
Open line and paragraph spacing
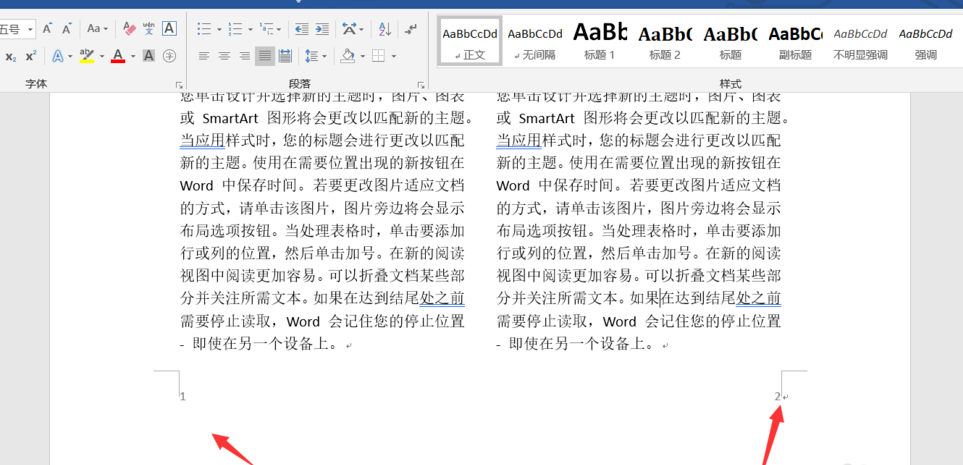311,57
